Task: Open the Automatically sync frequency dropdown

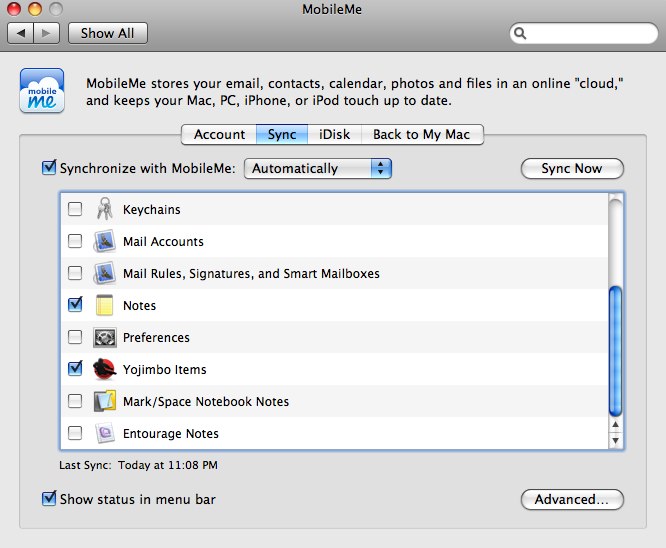Action: (x=318, y=169)
